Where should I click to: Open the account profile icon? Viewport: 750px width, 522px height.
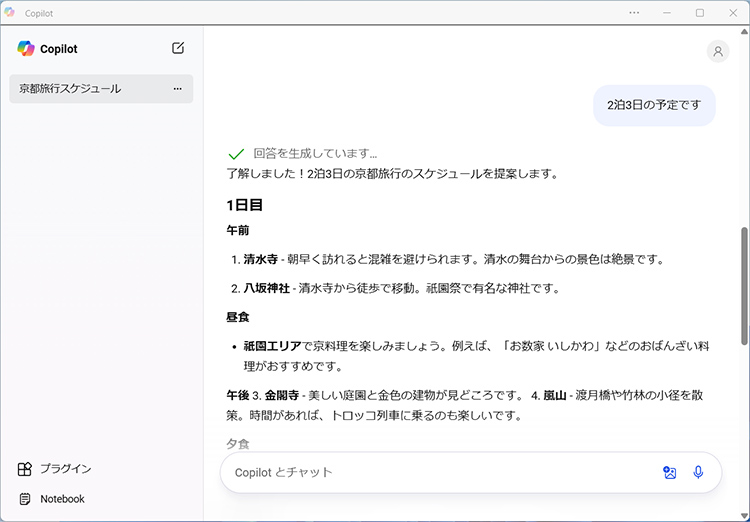pos(717,52)
